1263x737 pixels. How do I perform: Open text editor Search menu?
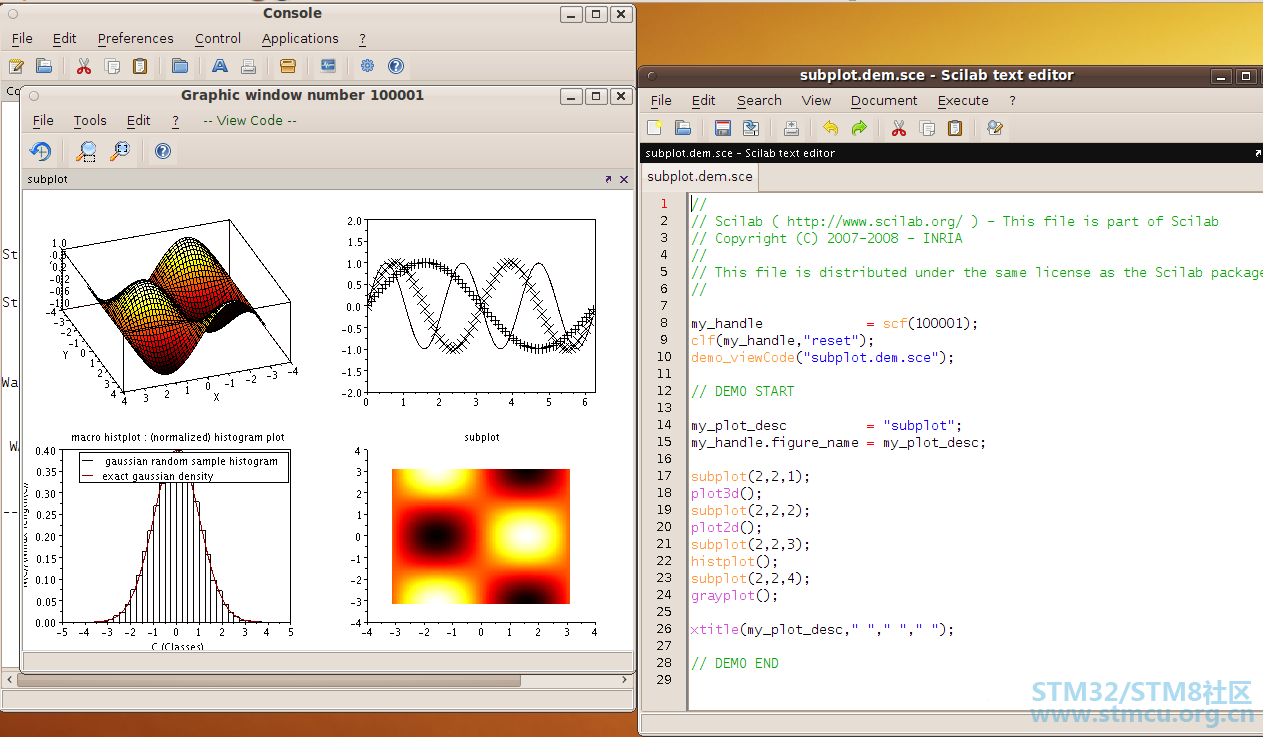[x=760, y=100]
